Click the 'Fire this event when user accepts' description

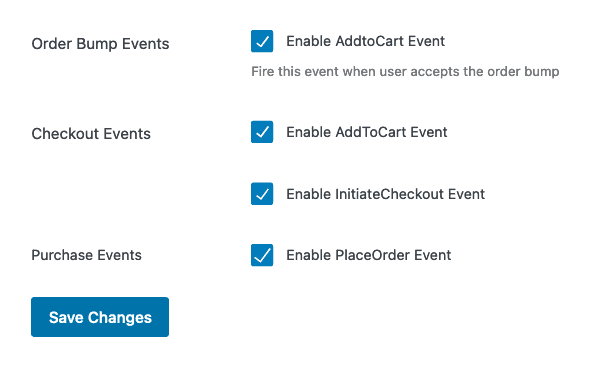coord(405,72)
